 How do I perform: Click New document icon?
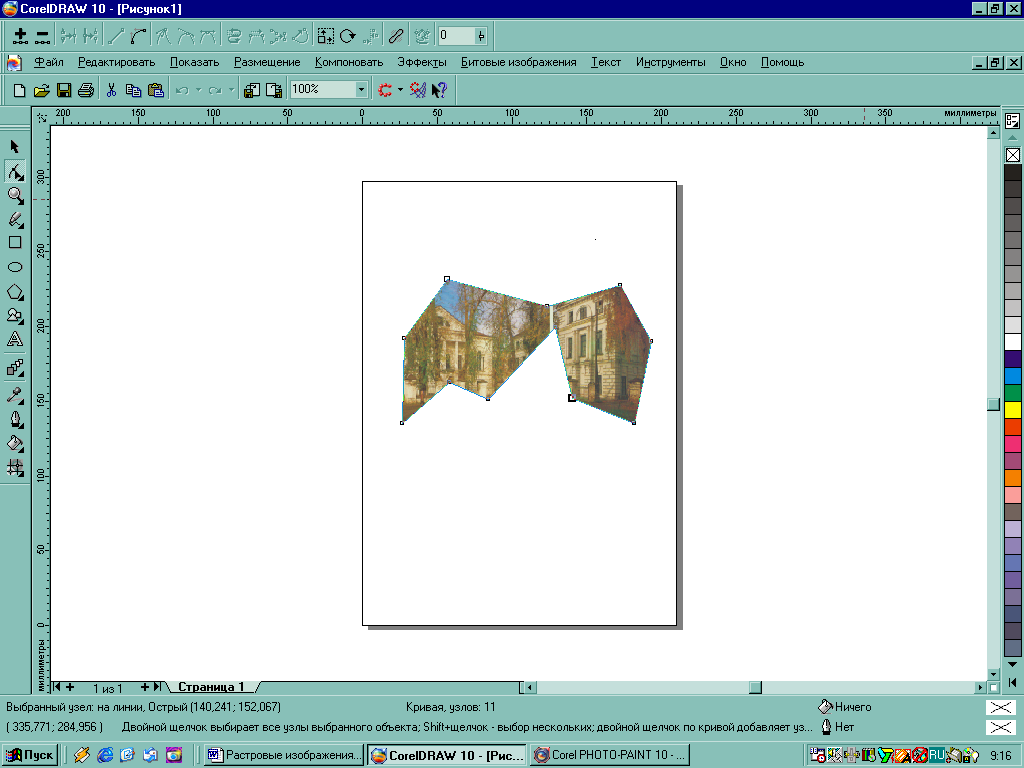(20, 90)
